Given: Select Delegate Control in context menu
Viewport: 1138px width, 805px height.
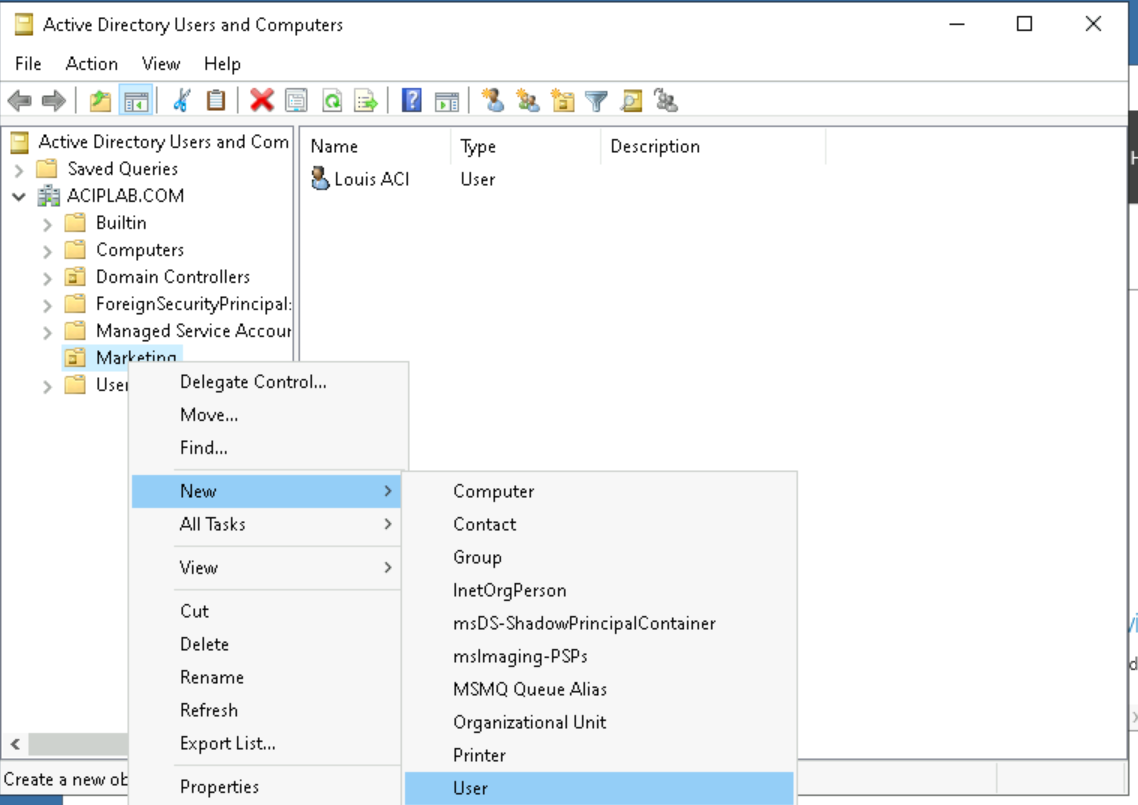Looking at the screenshot, I should click(x=253, y=382).
